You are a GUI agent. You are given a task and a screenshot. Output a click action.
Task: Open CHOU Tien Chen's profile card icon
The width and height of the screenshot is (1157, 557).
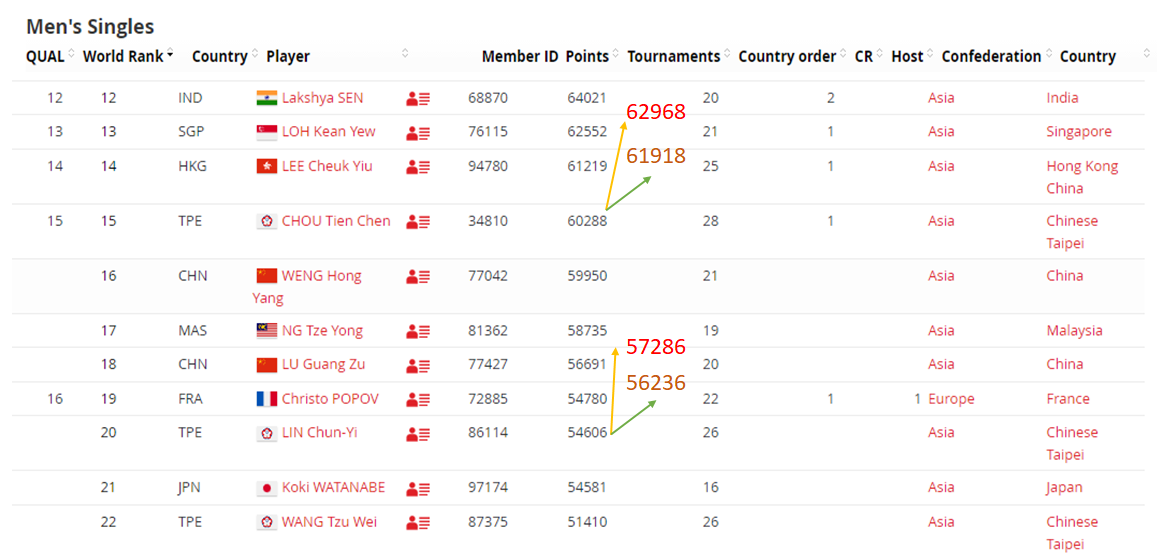pyautogui.click(x=418, y=221)
